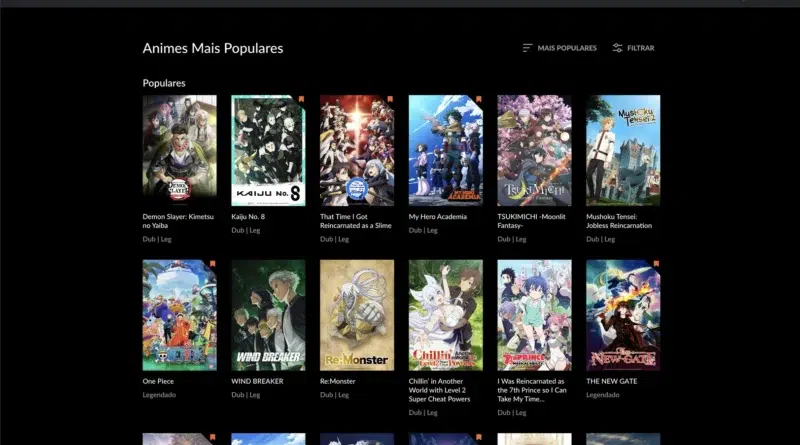Open the Mais Populares sort dropdown
Viewport: 800px width, 445px height.
(560, 48)
